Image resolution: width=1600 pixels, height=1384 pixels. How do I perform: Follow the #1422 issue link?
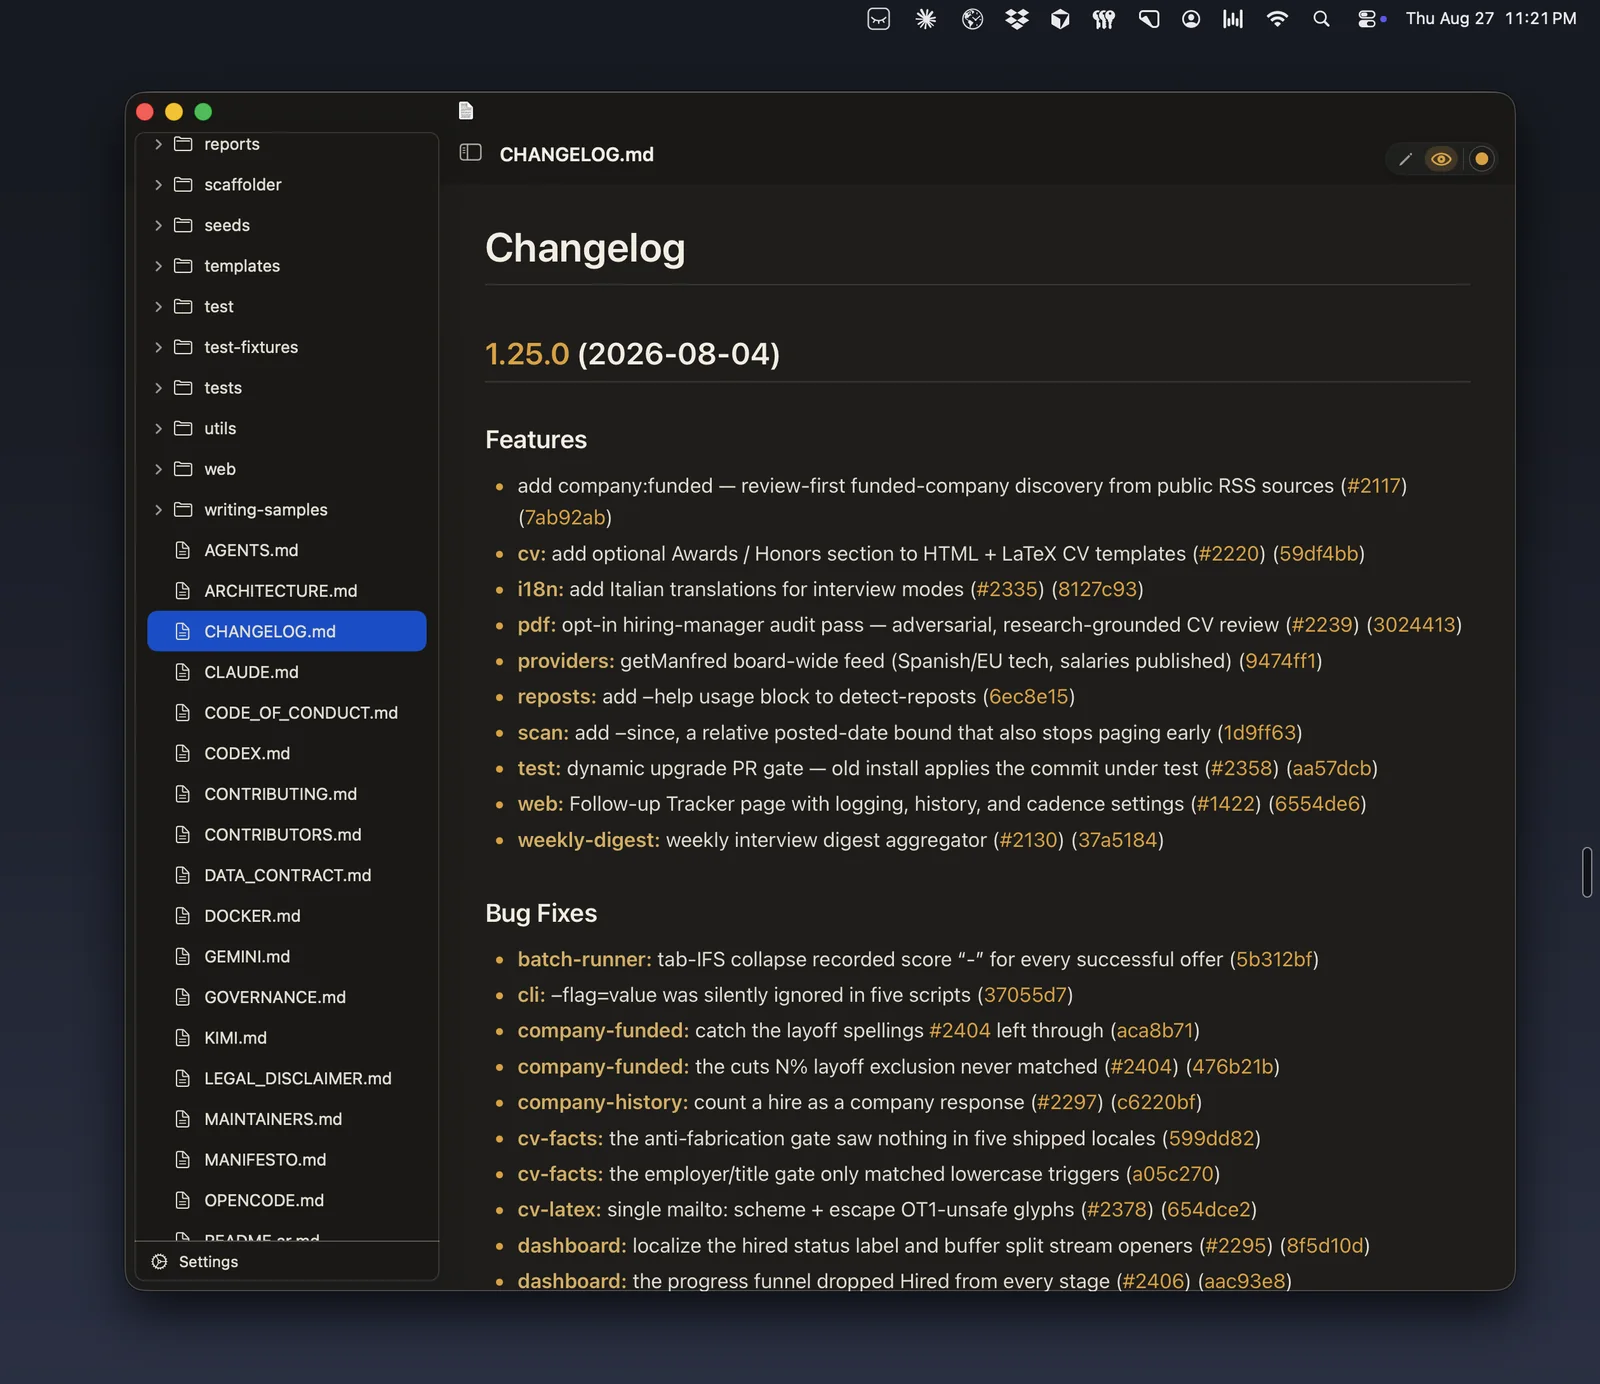click(1225, 805)
